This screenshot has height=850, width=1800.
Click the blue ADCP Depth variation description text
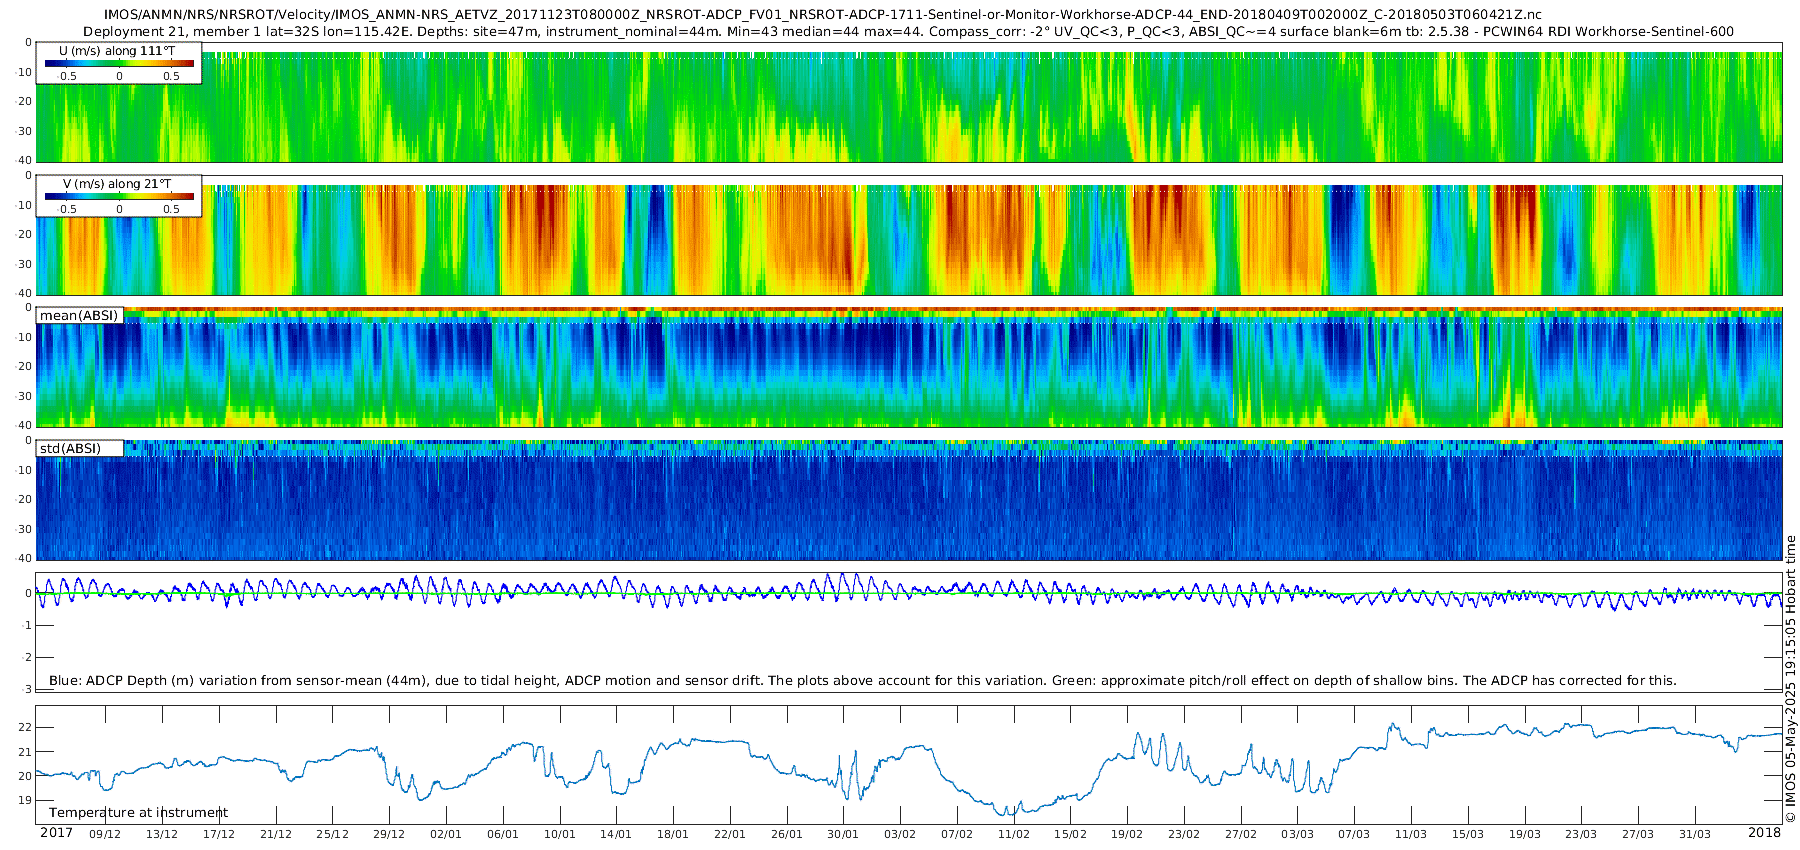click(862, 680)
